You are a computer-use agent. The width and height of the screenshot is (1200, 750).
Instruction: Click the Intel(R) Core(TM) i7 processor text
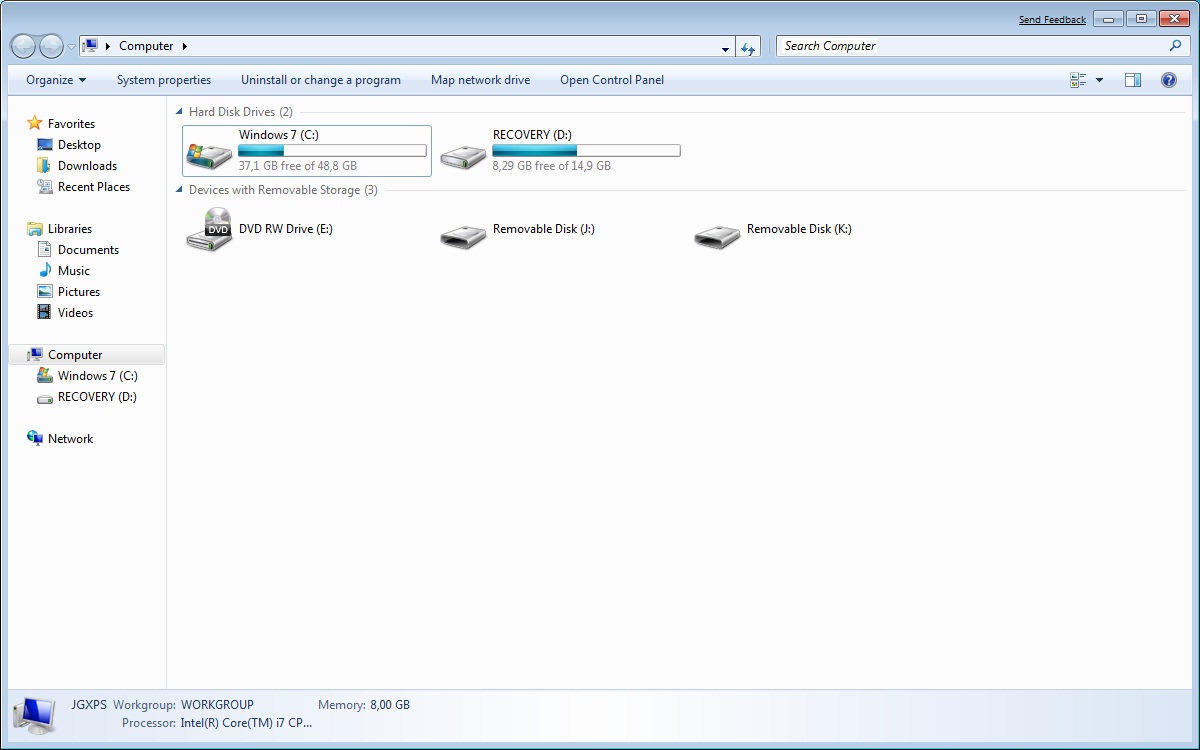pyautogui.click(x=246, y=722)
